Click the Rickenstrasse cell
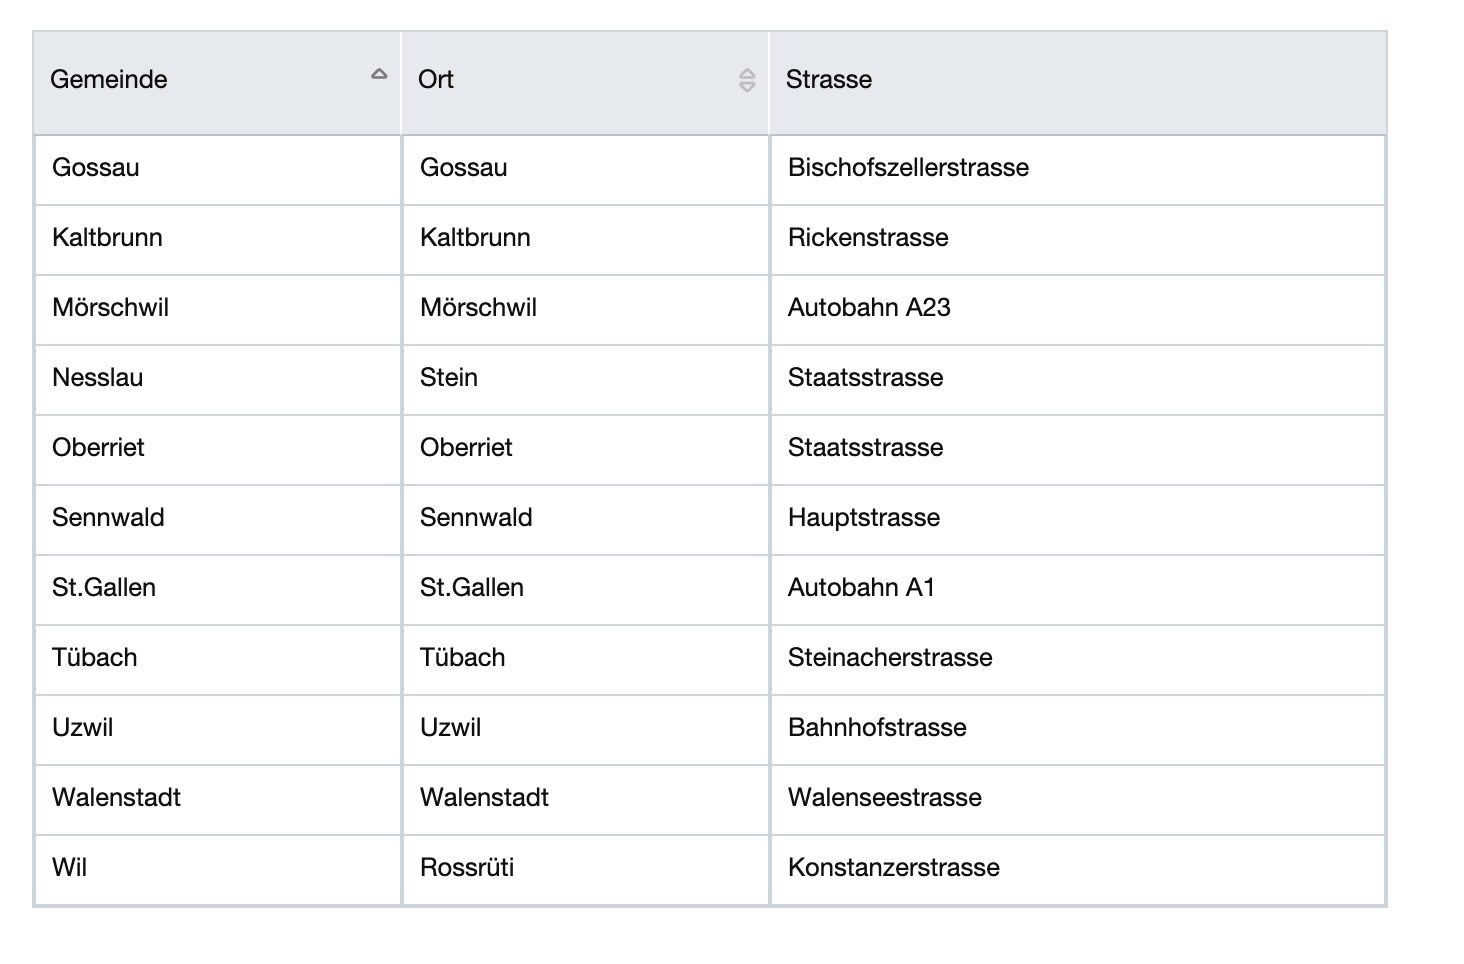 tap(868, 238)
